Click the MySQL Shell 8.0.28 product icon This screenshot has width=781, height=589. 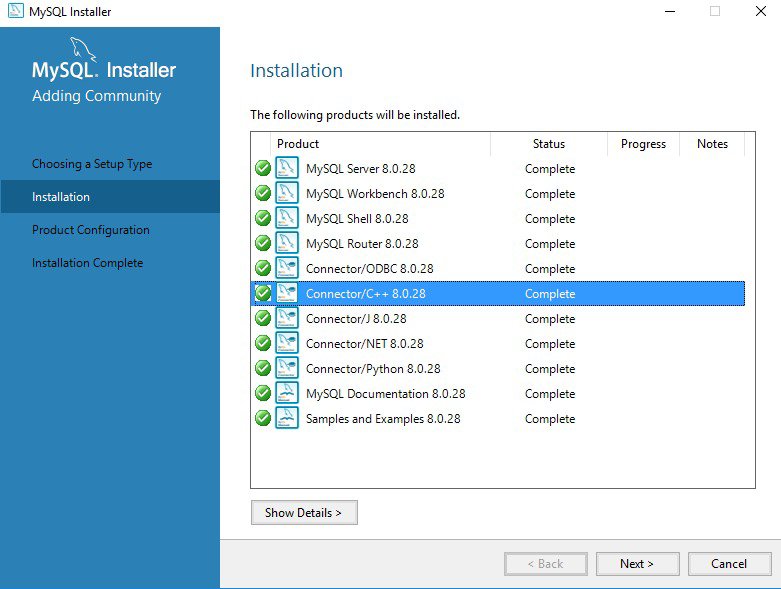point(287,218)
